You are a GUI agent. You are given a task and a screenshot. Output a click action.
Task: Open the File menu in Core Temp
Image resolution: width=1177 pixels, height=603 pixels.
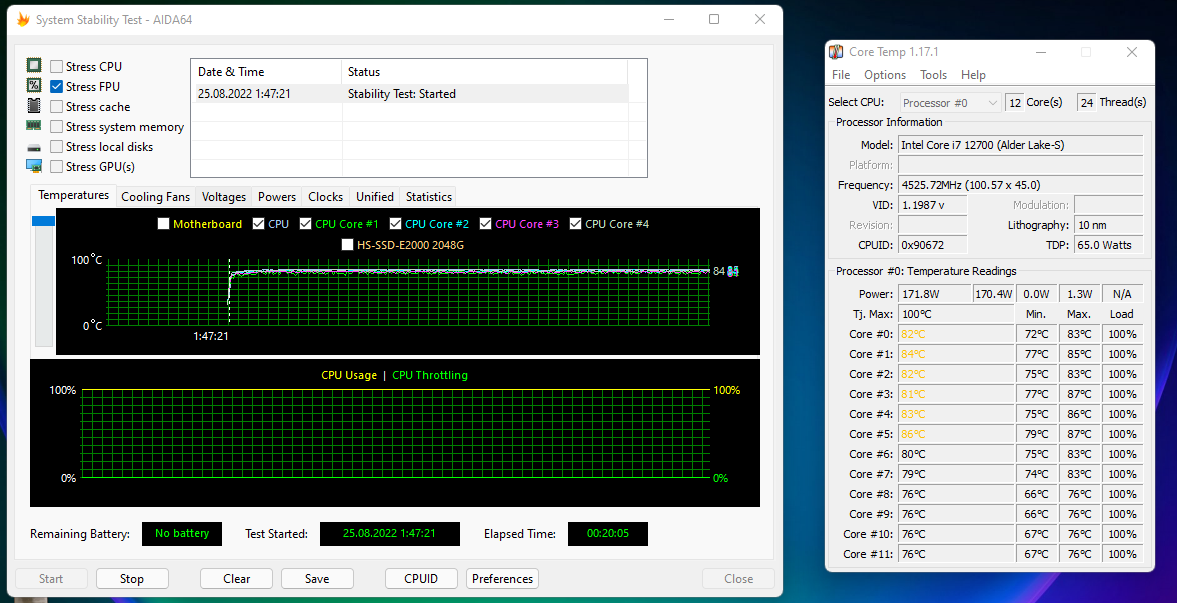pos(841,75)
